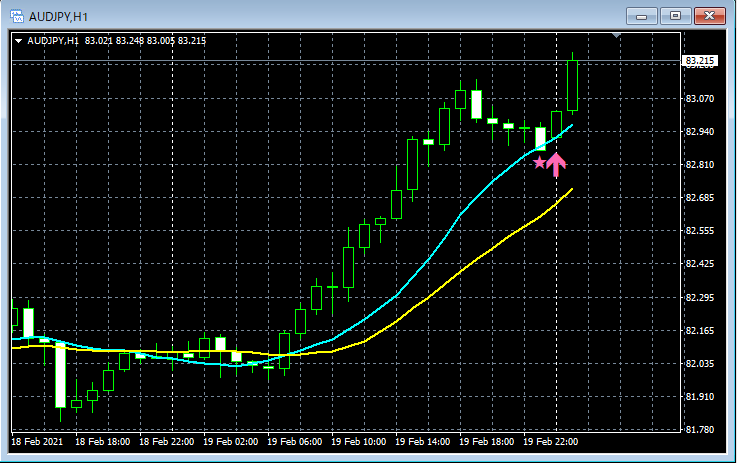Click the 19 Feb 14:00 time label

[423, 442]
